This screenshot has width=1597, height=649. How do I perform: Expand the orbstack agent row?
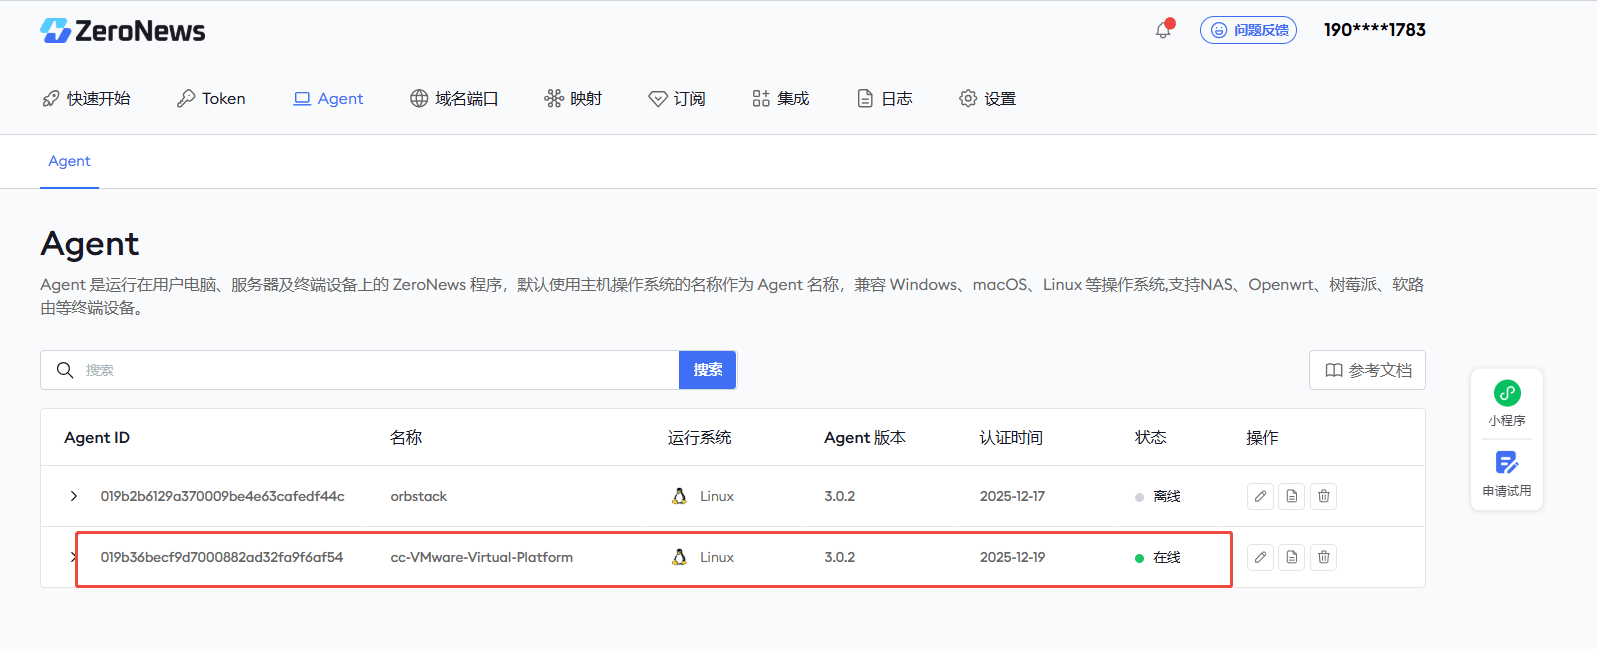pyautogui.click(x=74, y=496)
